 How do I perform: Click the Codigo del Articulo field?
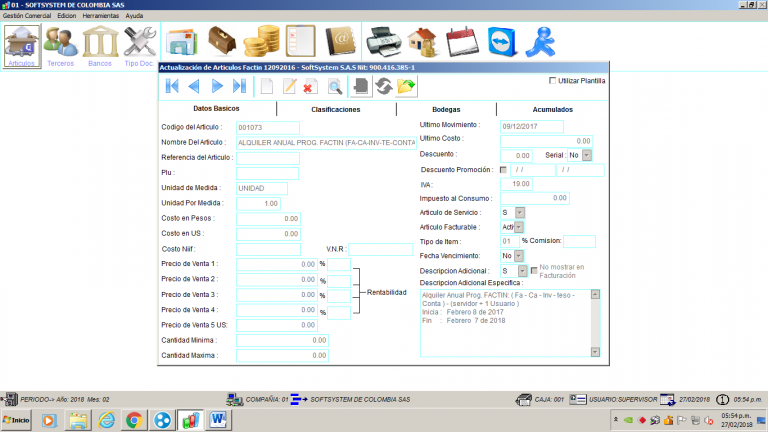[267, 127]
